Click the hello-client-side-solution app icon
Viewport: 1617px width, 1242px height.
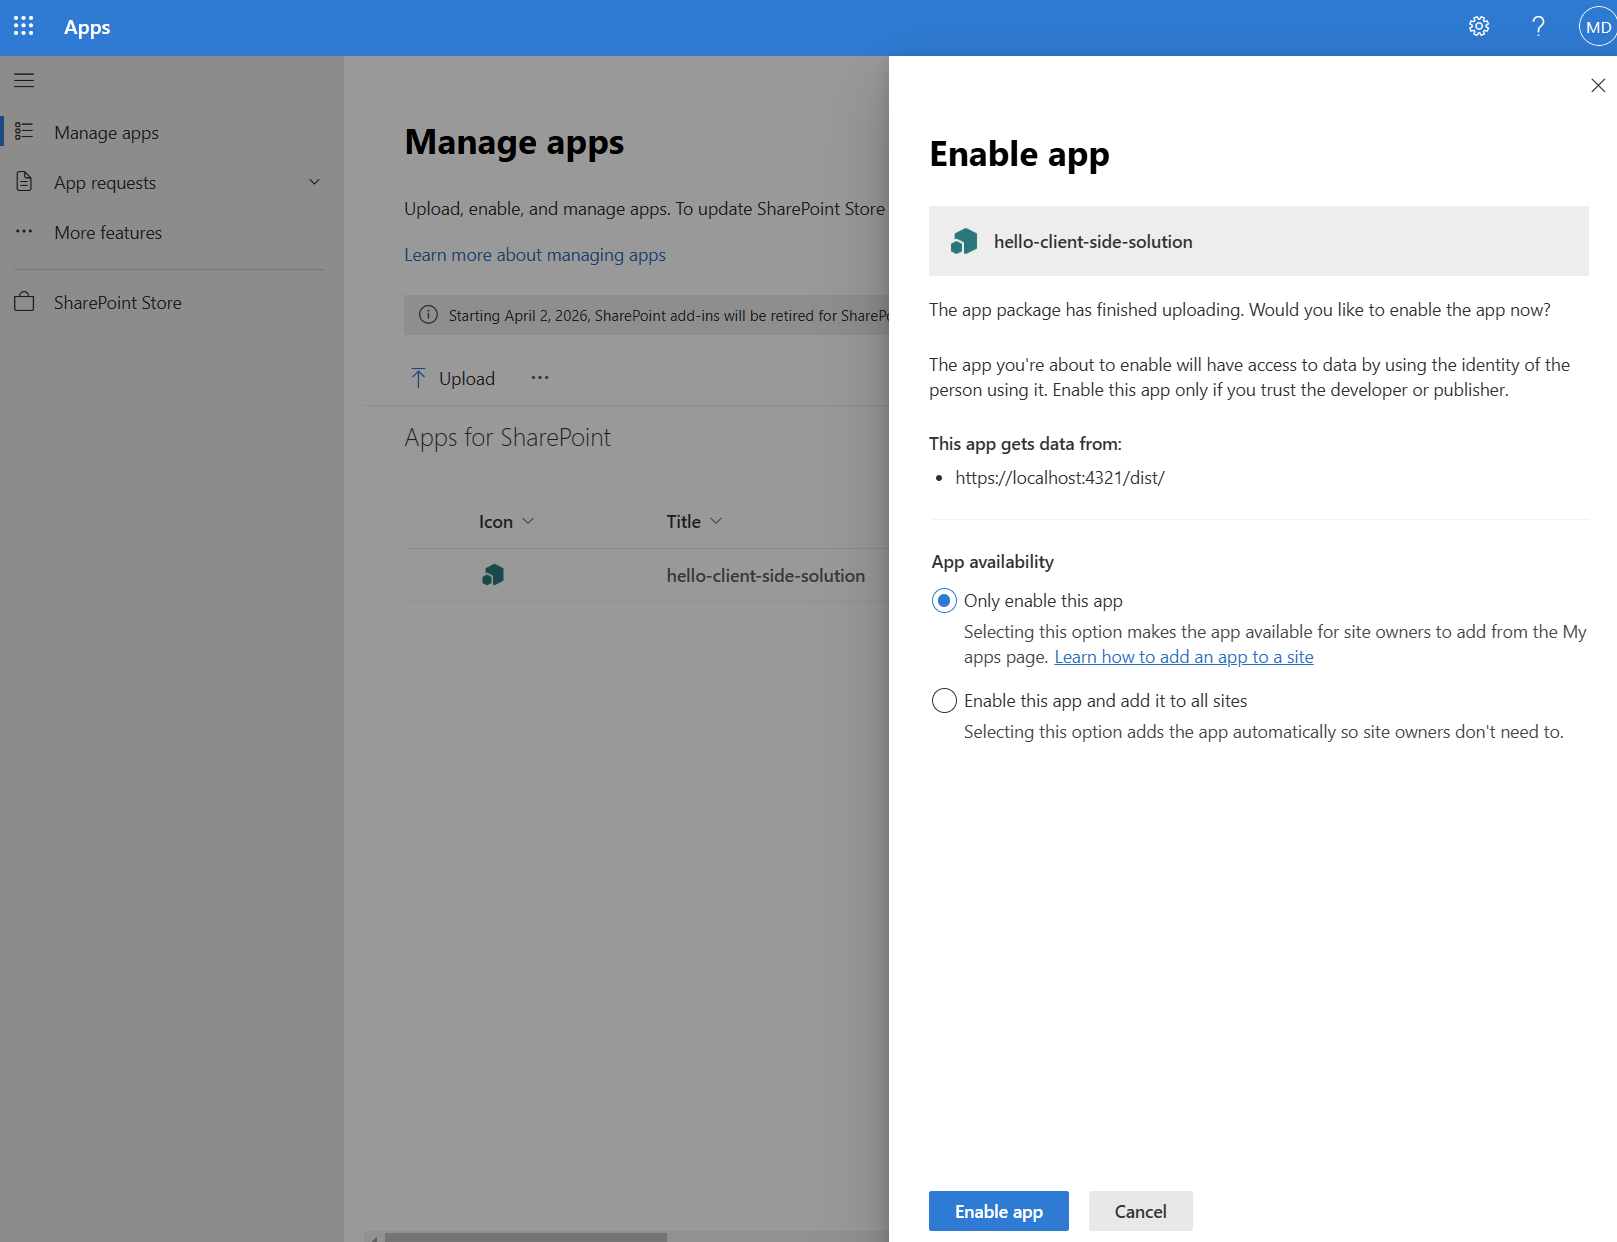tap(493, 575)
